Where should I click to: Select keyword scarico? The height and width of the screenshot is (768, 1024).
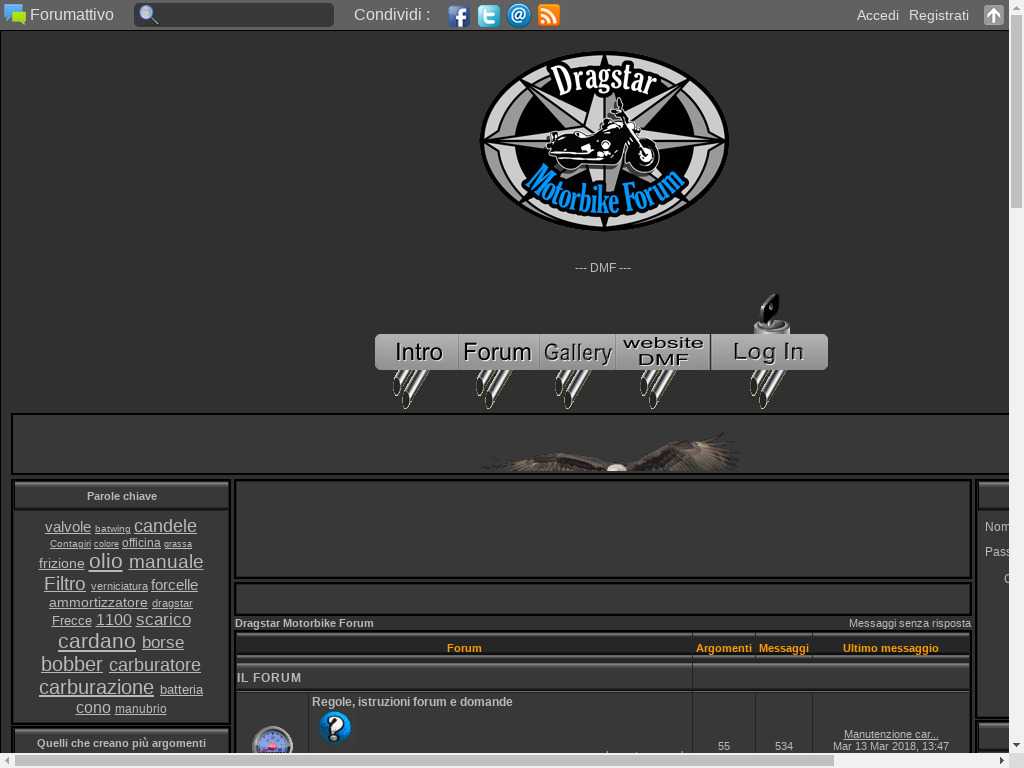tap(163, 619)
